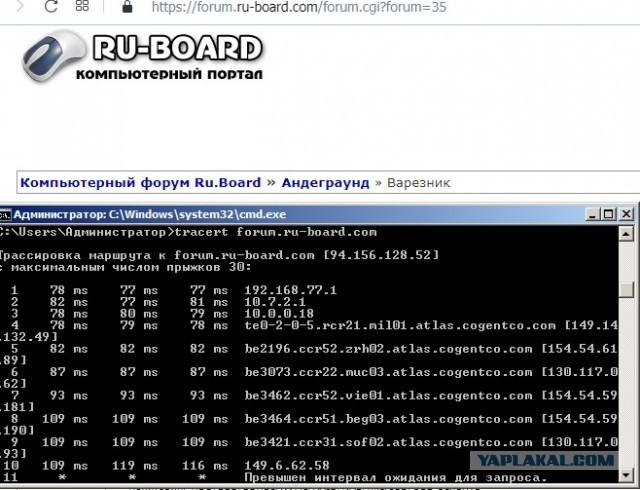Select the forum.ru-board.com address bar URL

pyautogui.click(x=299, y=7)
